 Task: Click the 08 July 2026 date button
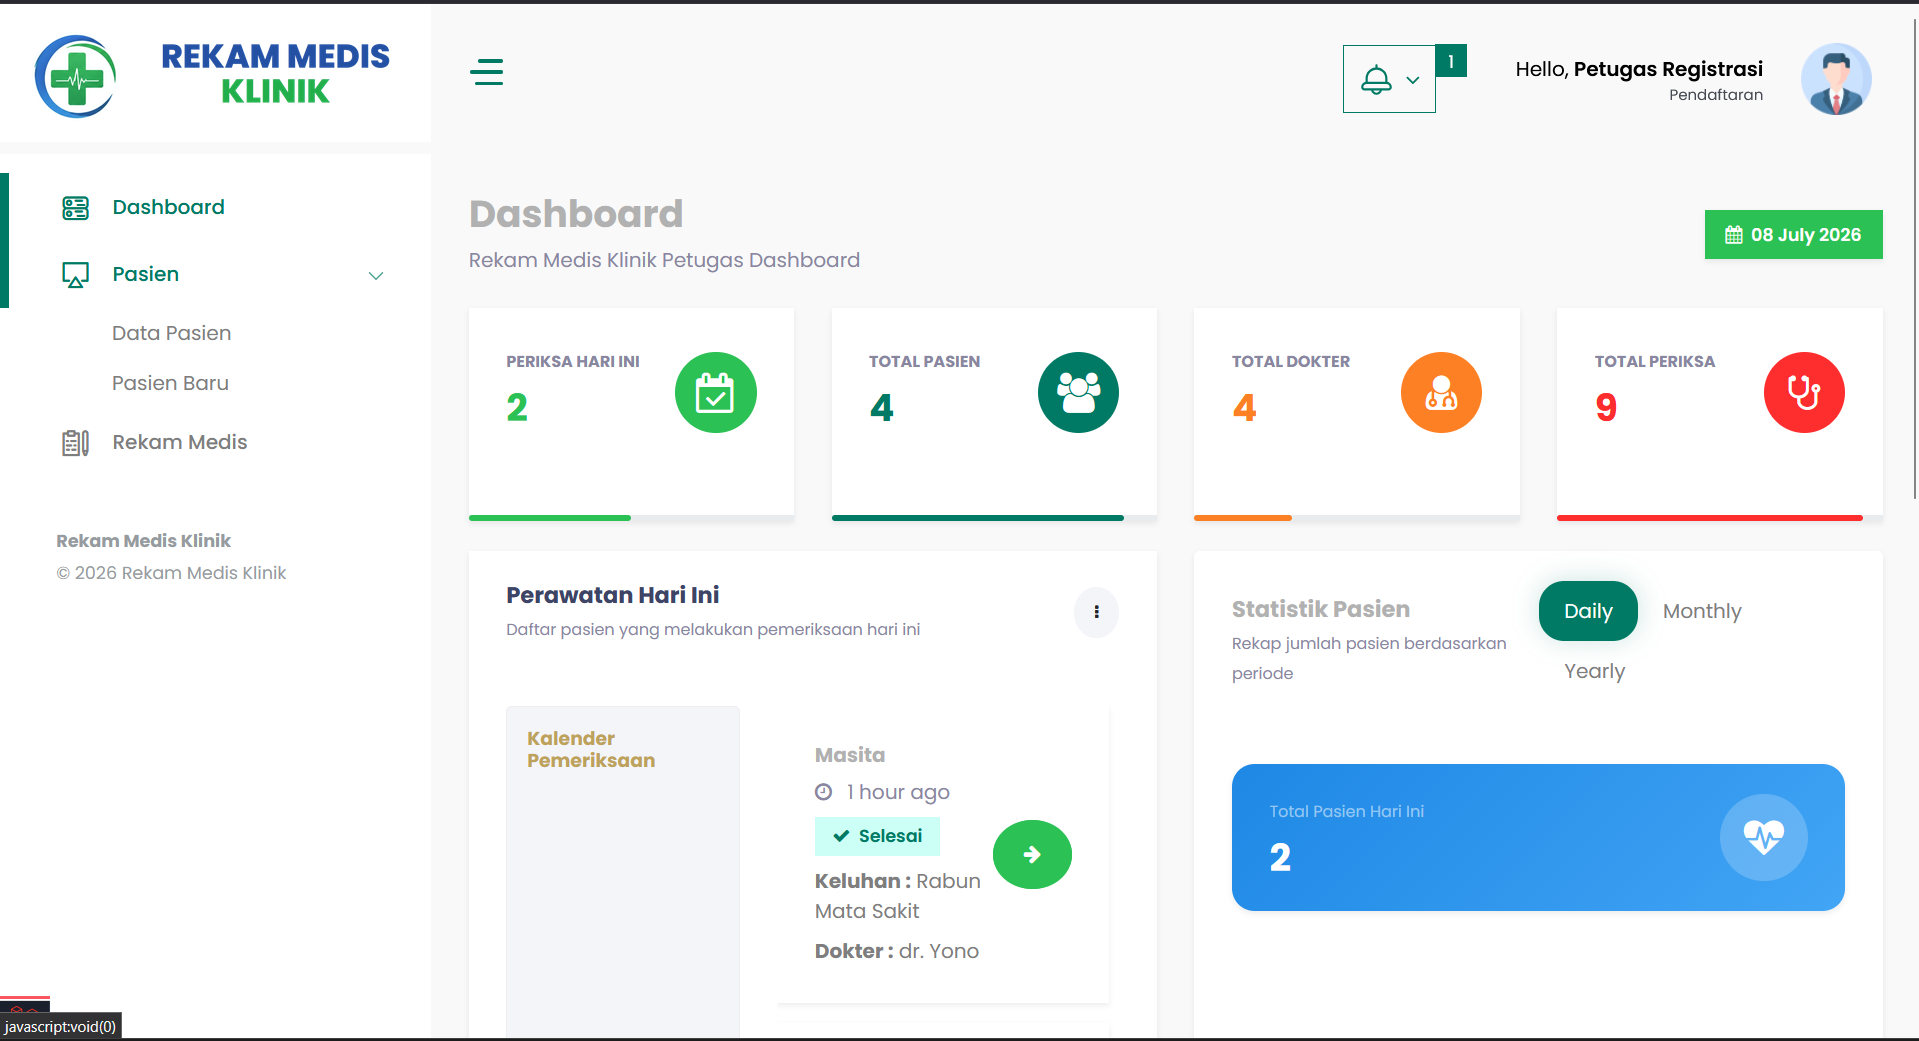1793,234
